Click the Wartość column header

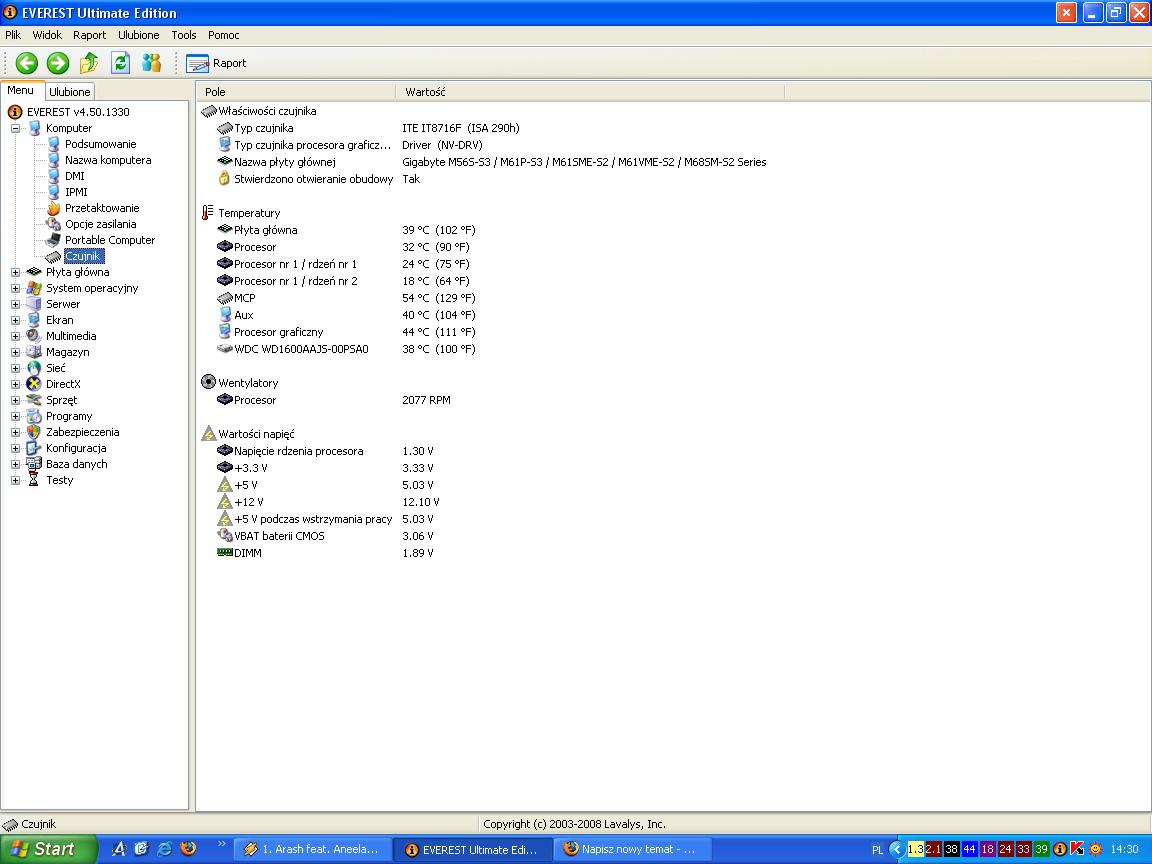(591, 92)
